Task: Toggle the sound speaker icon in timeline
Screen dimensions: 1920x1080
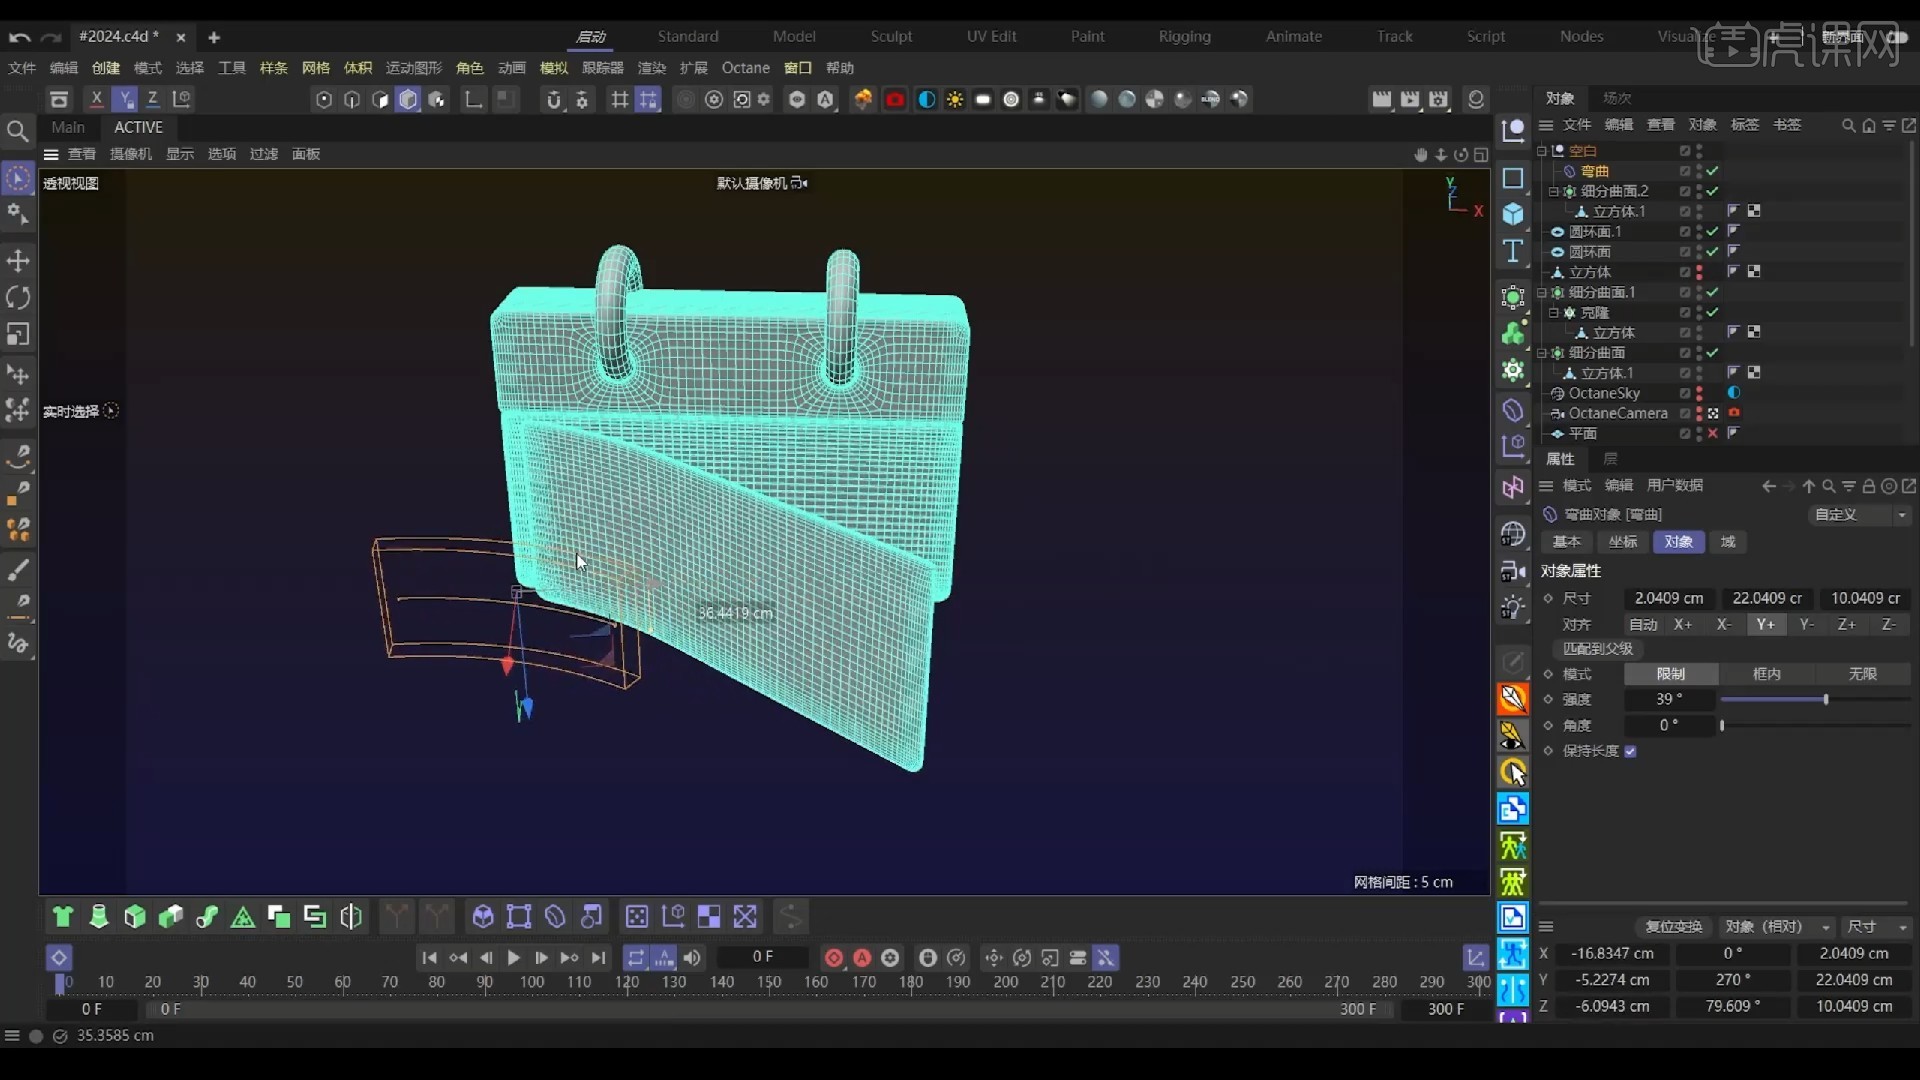Action: tap(692, 958)
